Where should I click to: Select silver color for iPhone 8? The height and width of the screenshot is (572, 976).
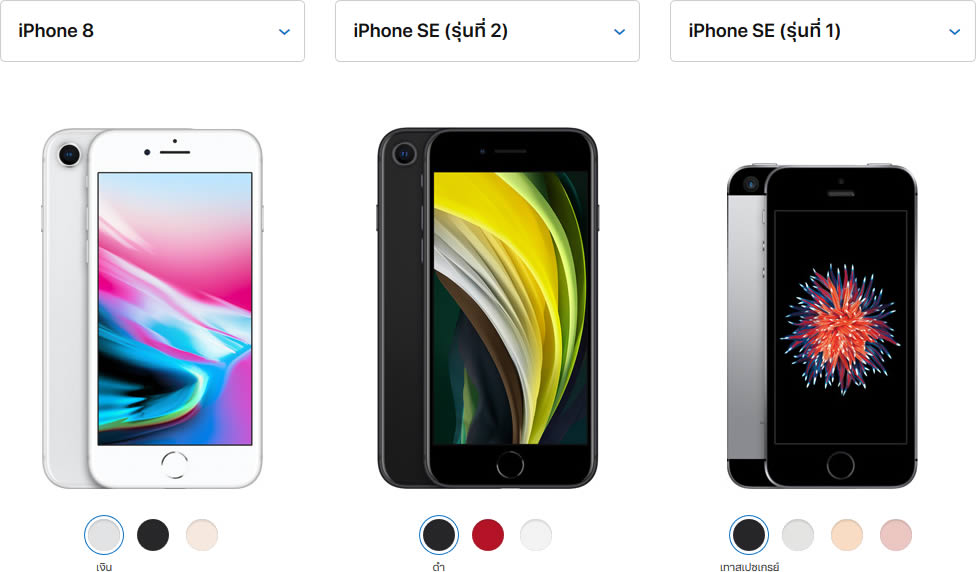tap(104, 535)
